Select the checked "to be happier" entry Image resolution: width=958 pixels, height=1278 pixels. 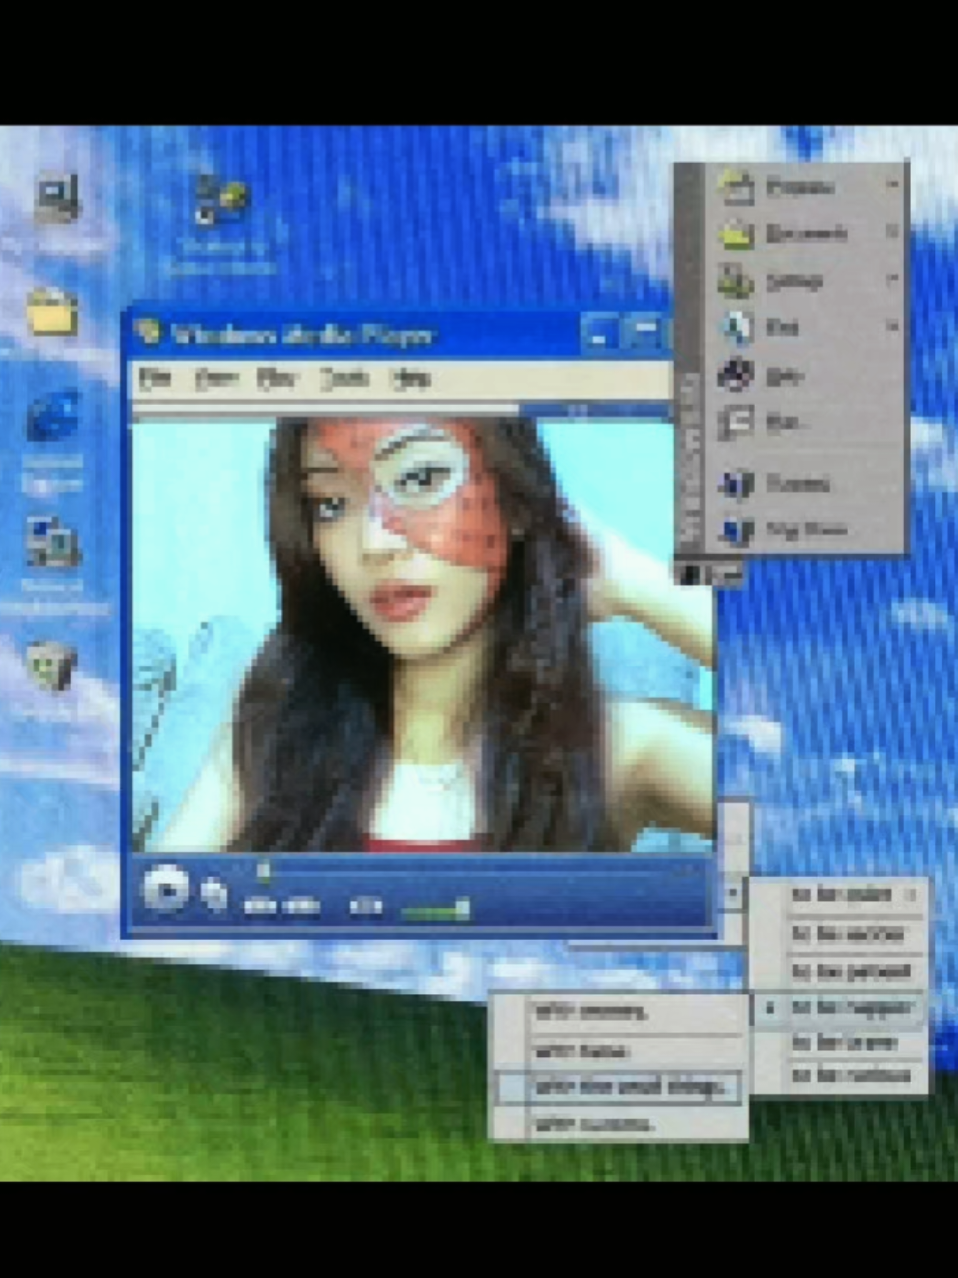838,1008
